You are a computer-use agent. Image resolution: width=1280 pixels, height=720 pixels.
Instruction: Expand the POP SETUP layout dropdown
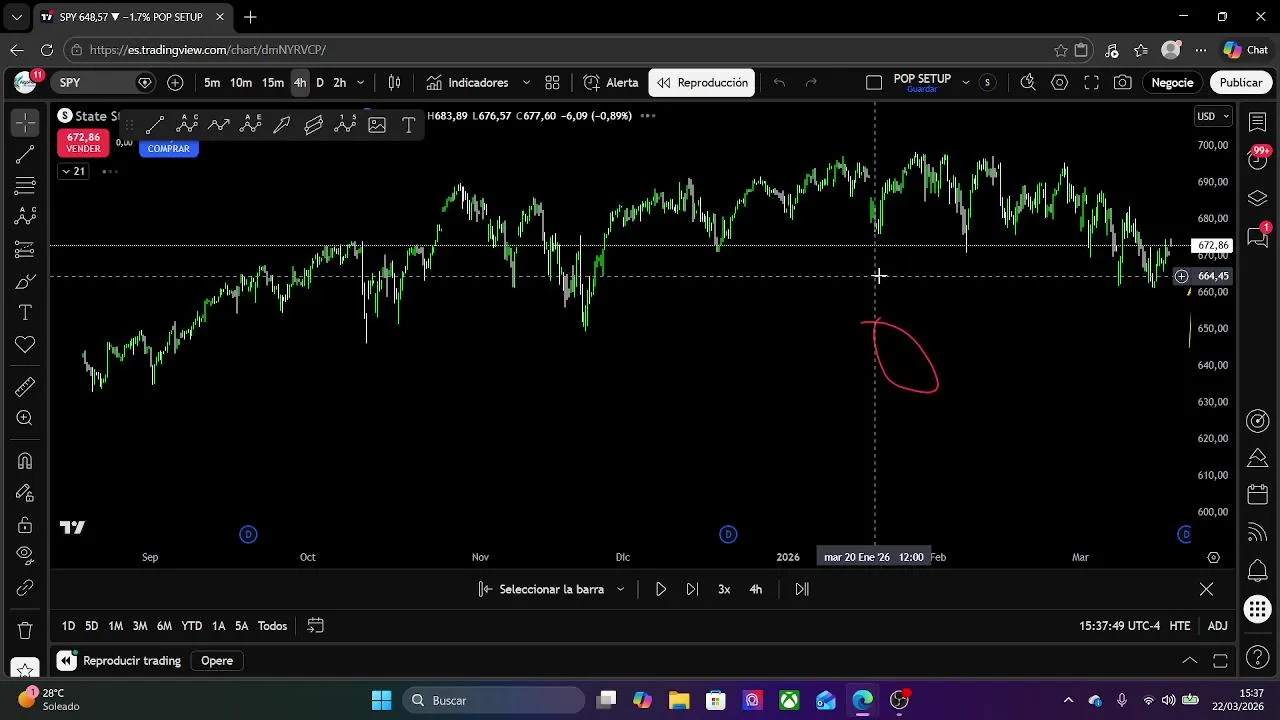point(966,83)
